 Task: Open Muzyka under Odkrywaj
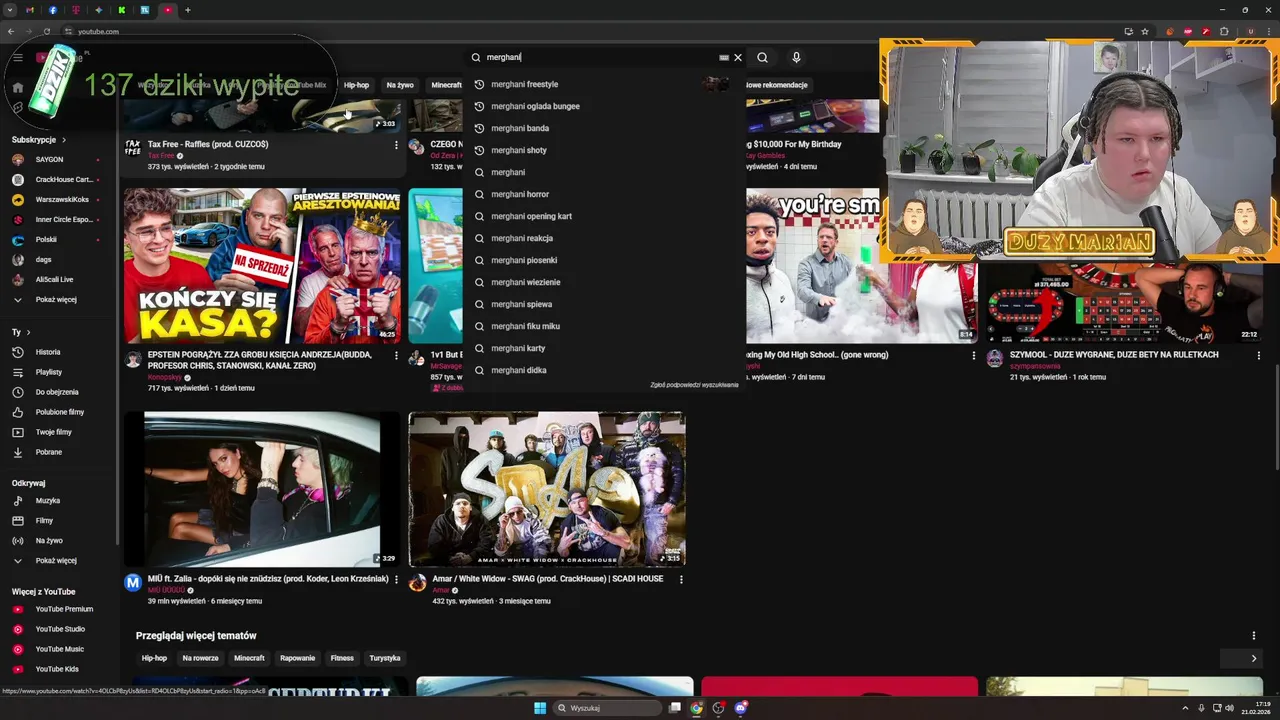pyautogui.click(x=47, y=500)
